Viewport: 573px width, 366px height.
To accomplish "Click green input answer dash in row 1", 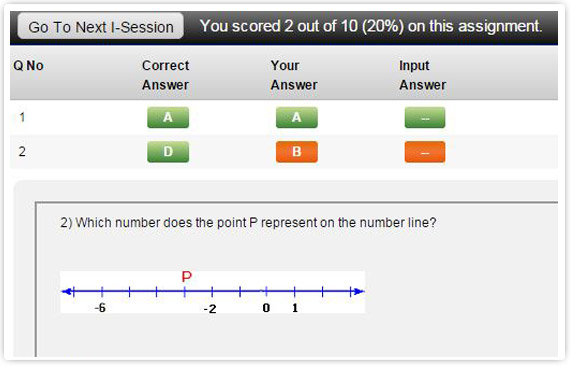I will point(425,117).
